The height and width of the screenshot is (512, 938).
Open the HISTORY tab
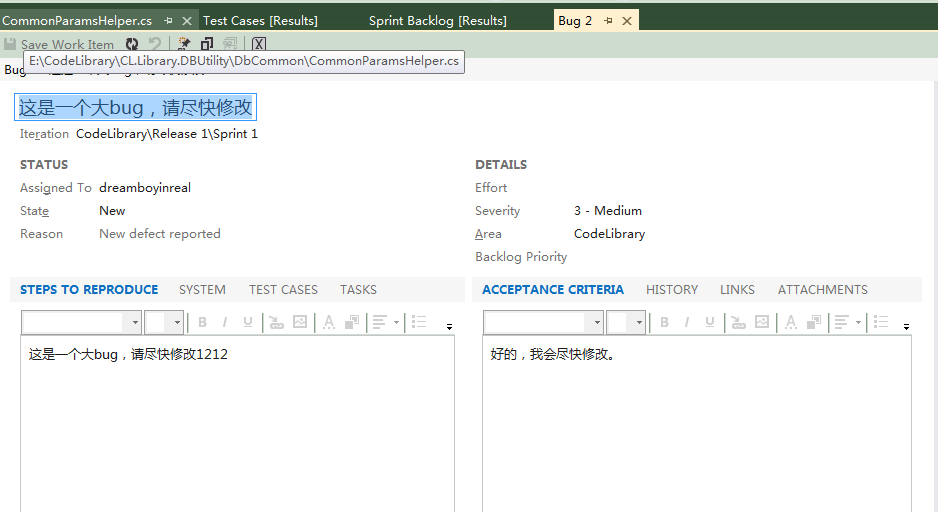click(x=672, y=290)
